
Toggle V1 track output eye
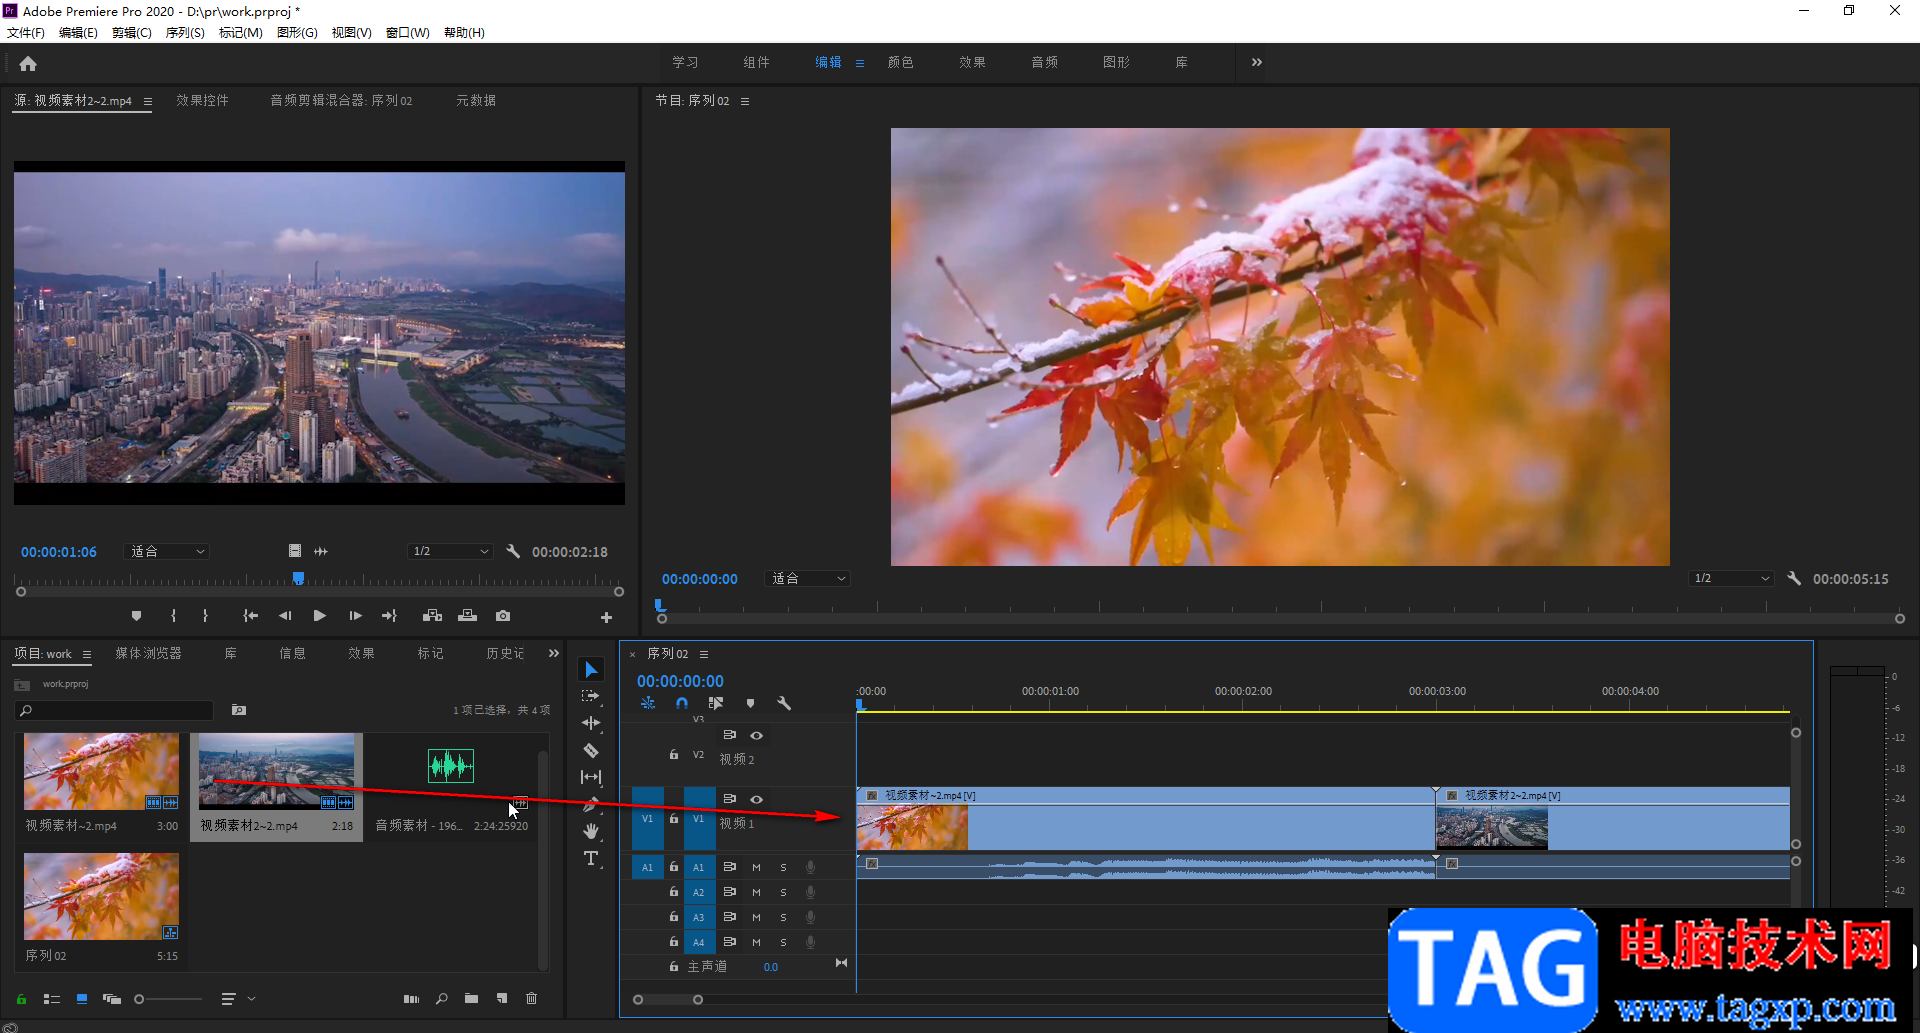(757, 799)
